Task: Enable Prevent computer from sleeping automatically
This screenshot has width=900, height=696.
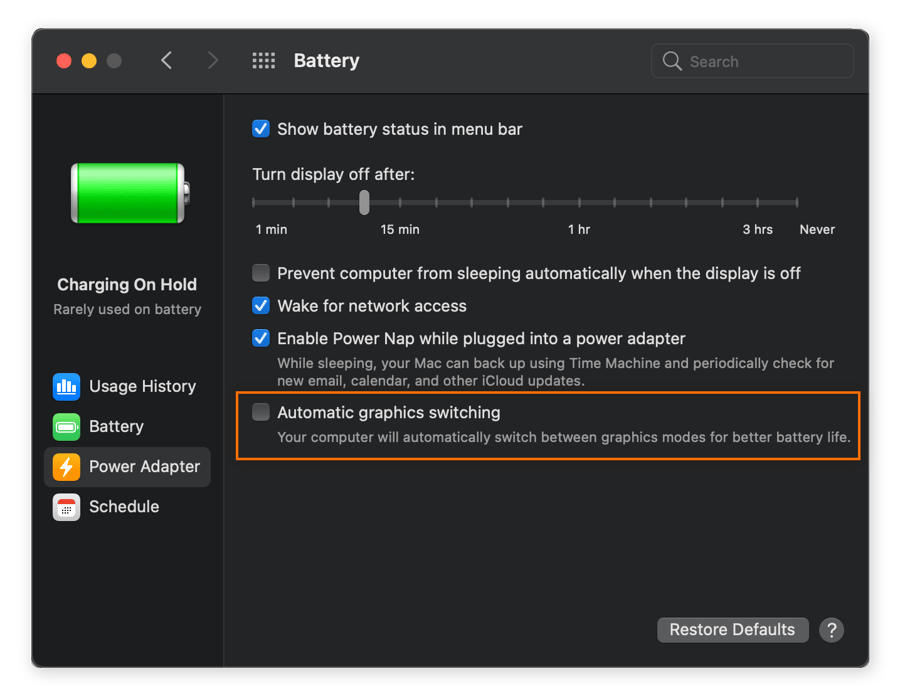Action: point(261,272)
